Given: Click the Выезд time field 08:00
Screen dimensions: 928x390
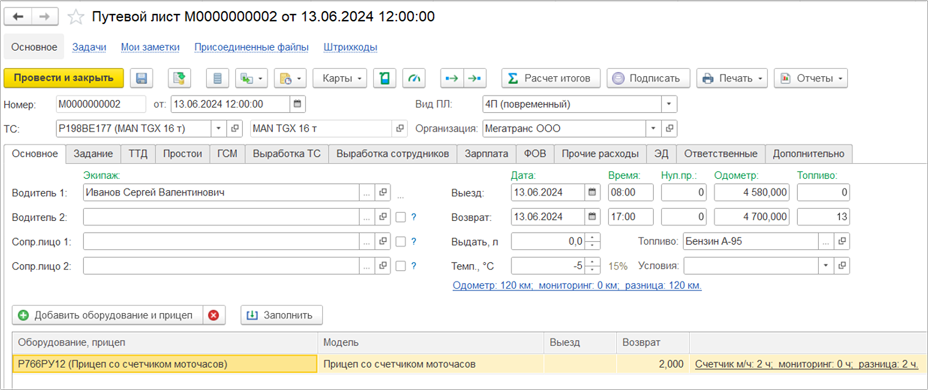Looking at the screenshot, I should 630,193.
